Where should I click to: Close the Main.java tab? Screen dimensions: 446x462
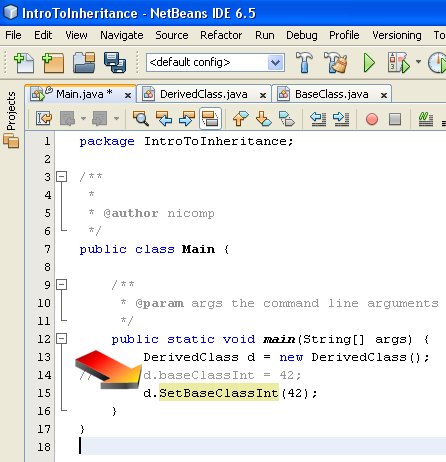pos(128,95)
